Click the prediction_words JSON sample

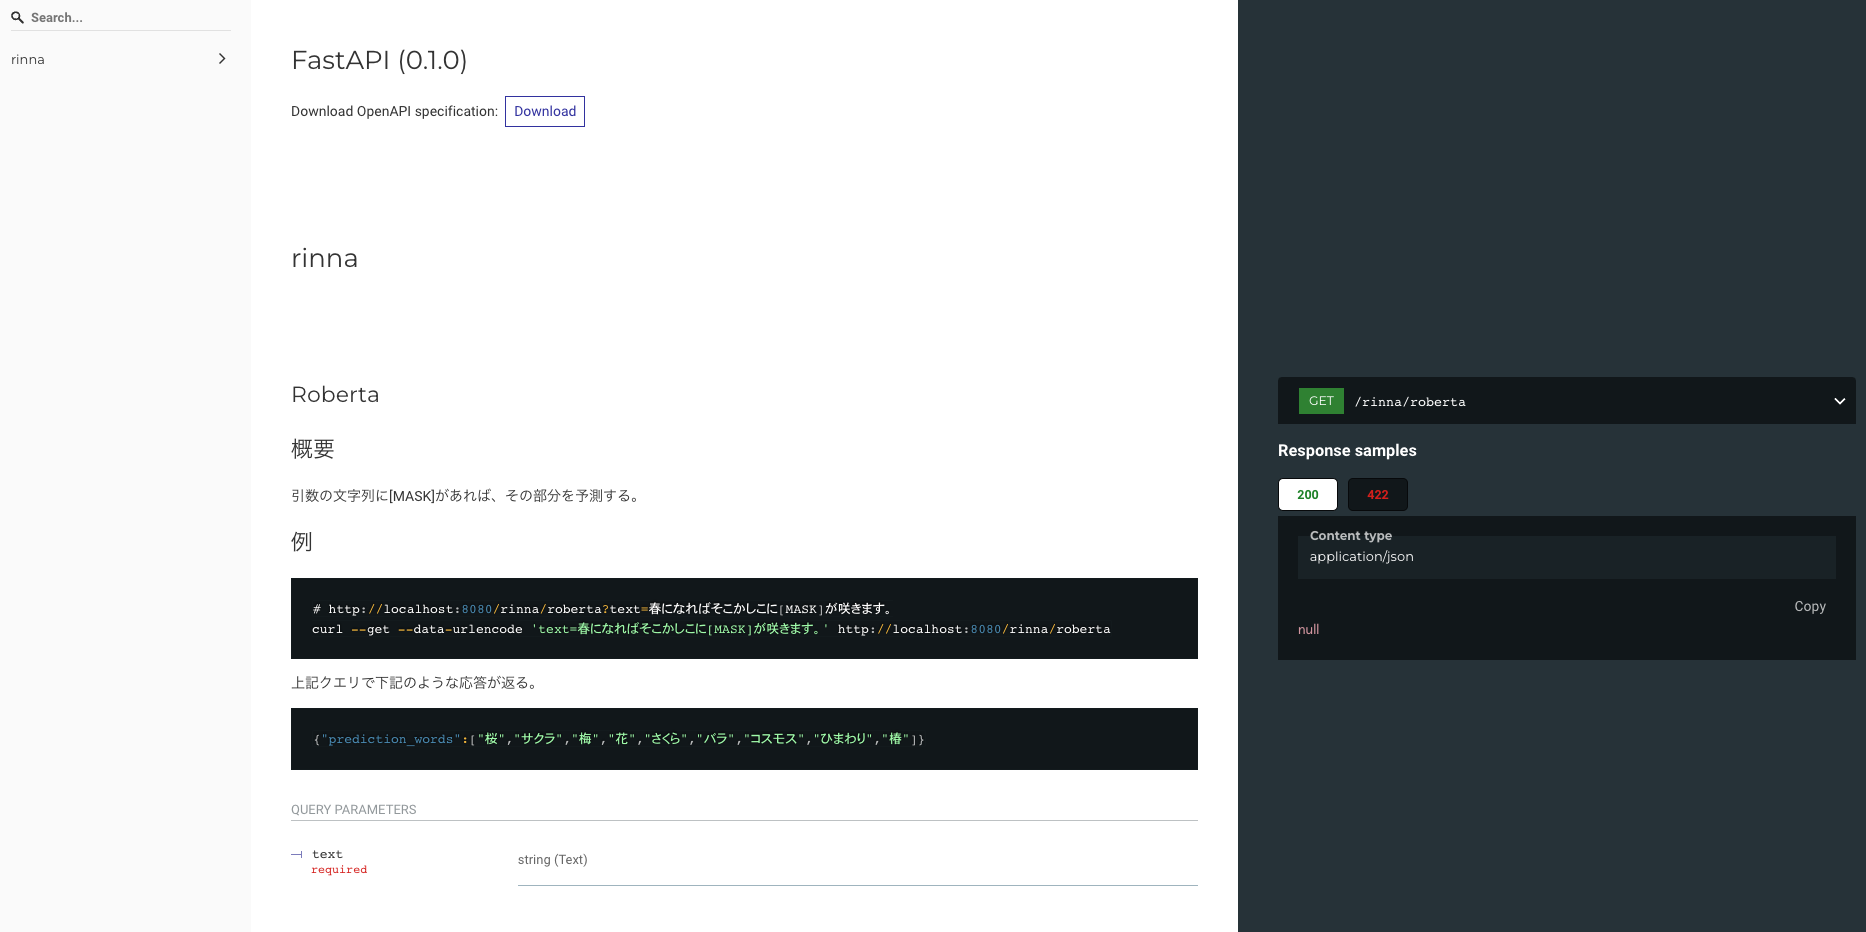pos(620,739)
